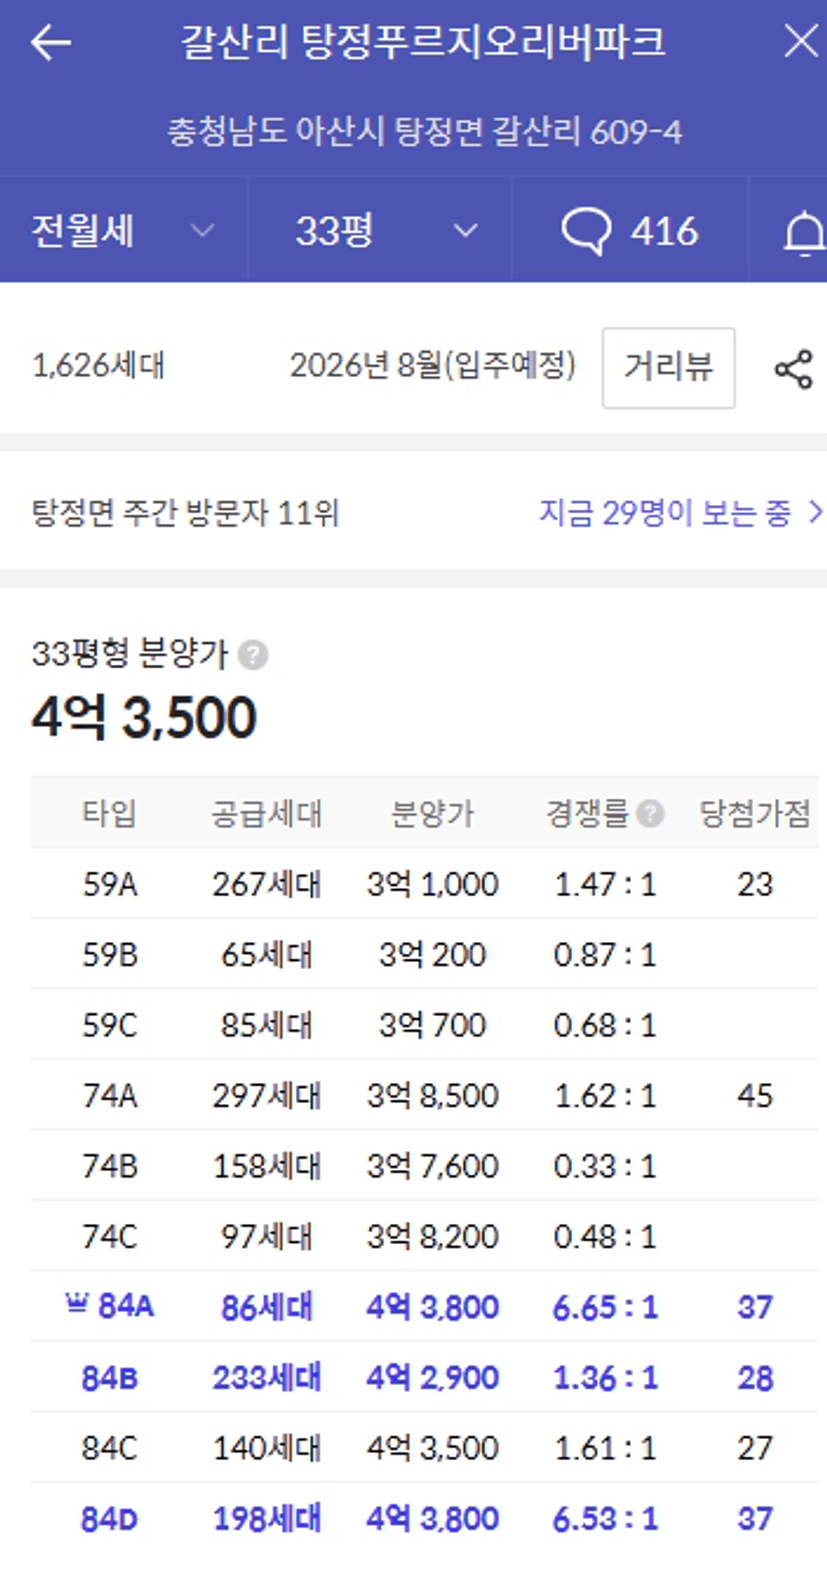Image resolution: width=827 pixels, height=1572 pixels.
Task: Click the crown icon beside 84A
Action: (x=77, y=1303)
